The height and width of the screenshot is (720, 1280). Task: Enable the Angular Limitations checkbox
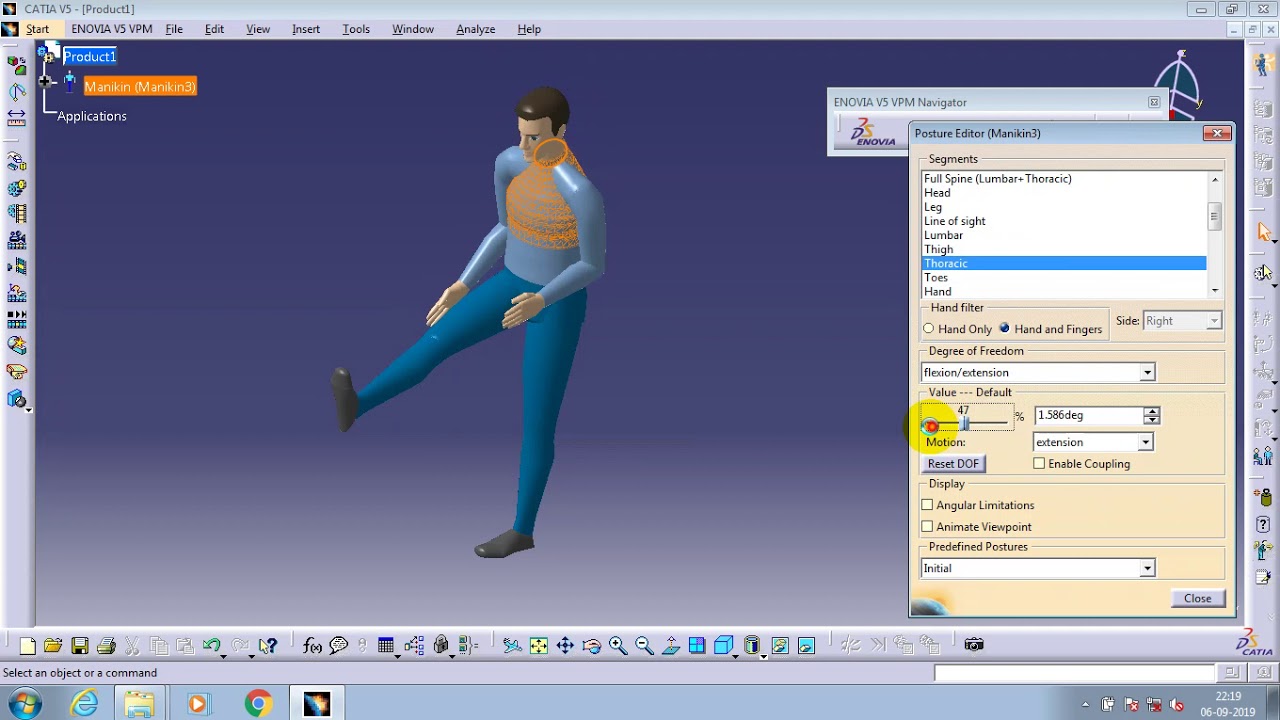927,505
